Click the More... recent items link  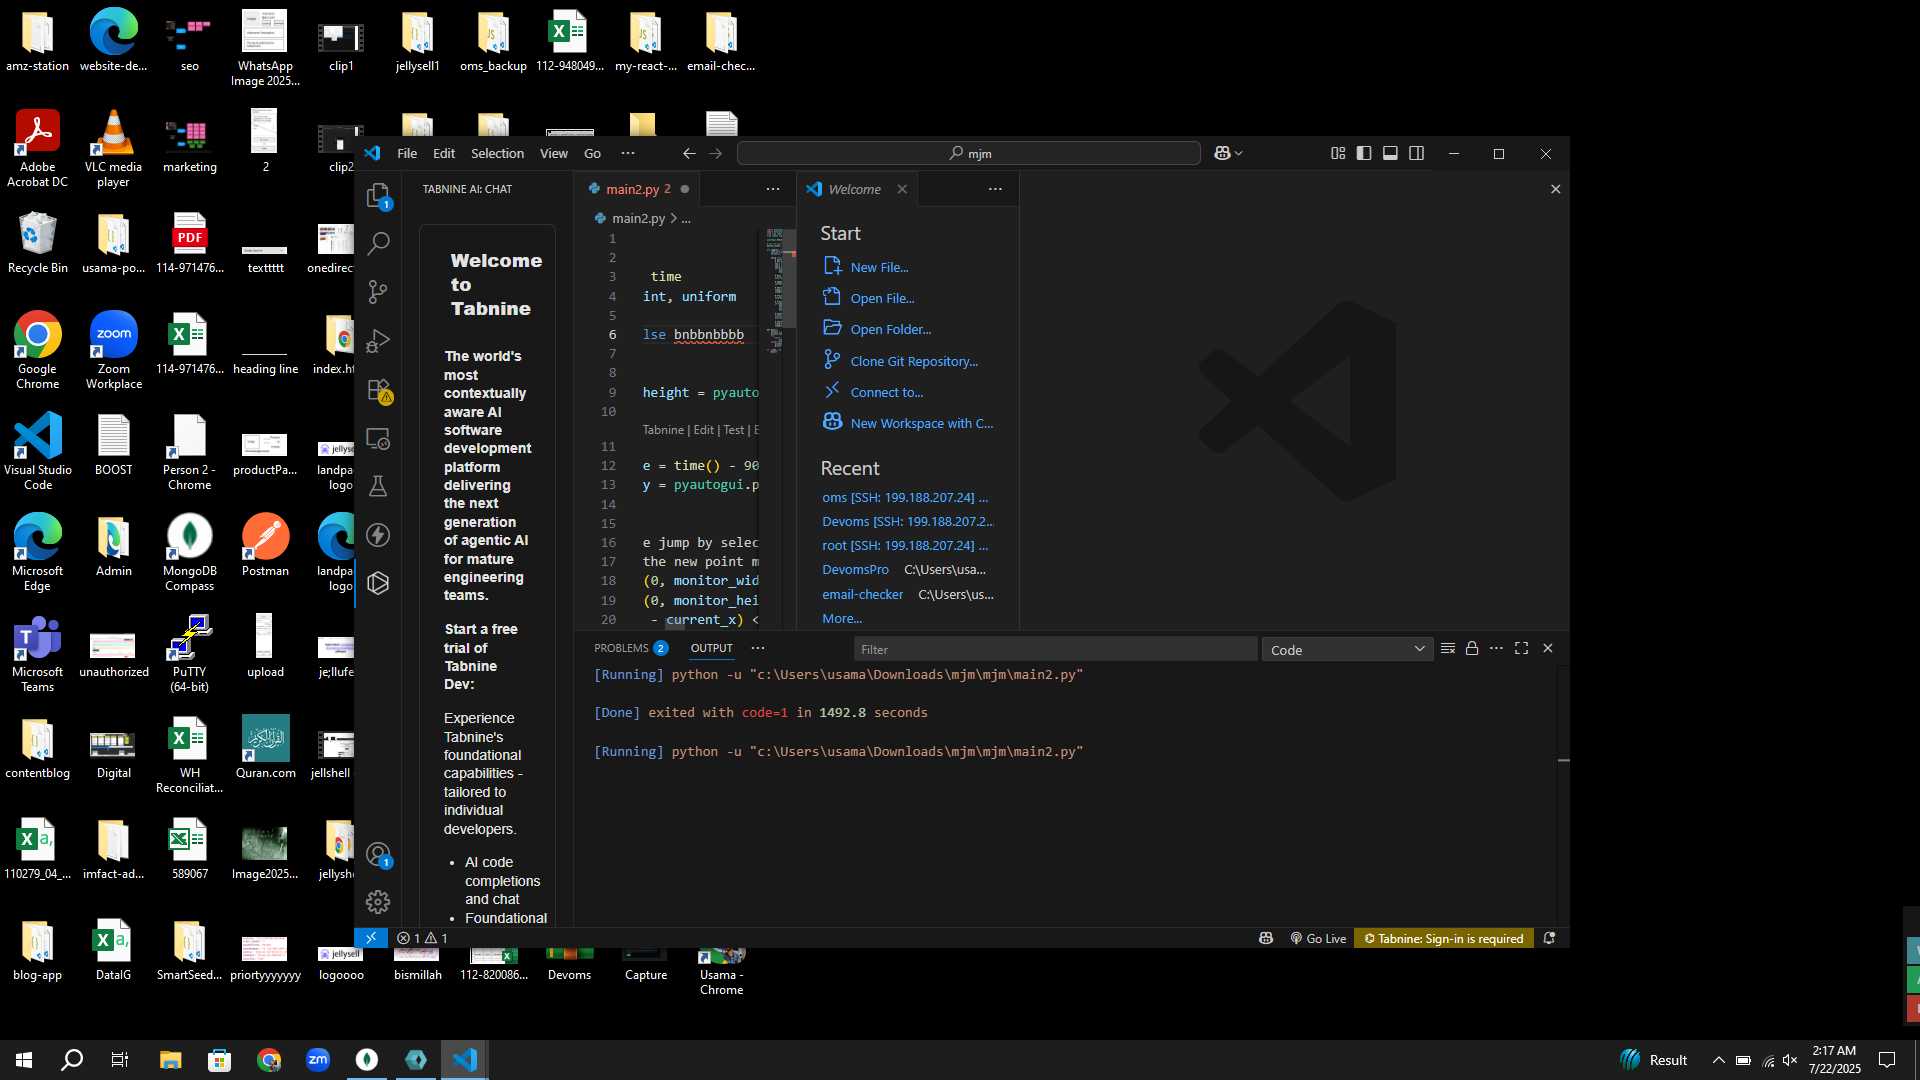click(842, 619)
